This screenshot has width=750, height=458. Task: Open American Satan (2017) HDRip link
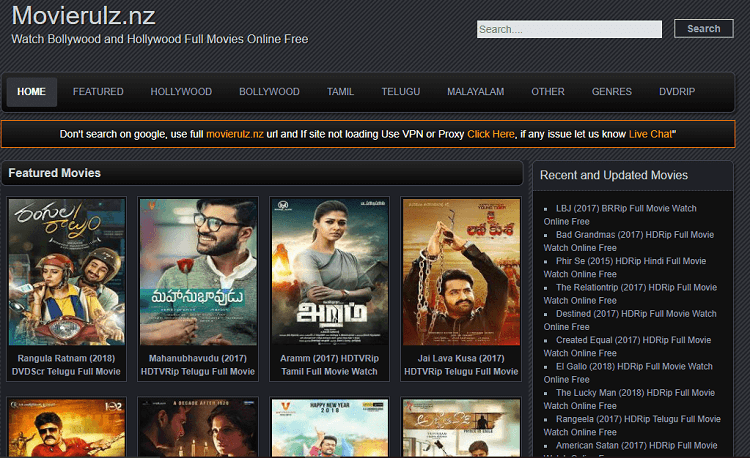pyautogui.click(x=630, y=449)
